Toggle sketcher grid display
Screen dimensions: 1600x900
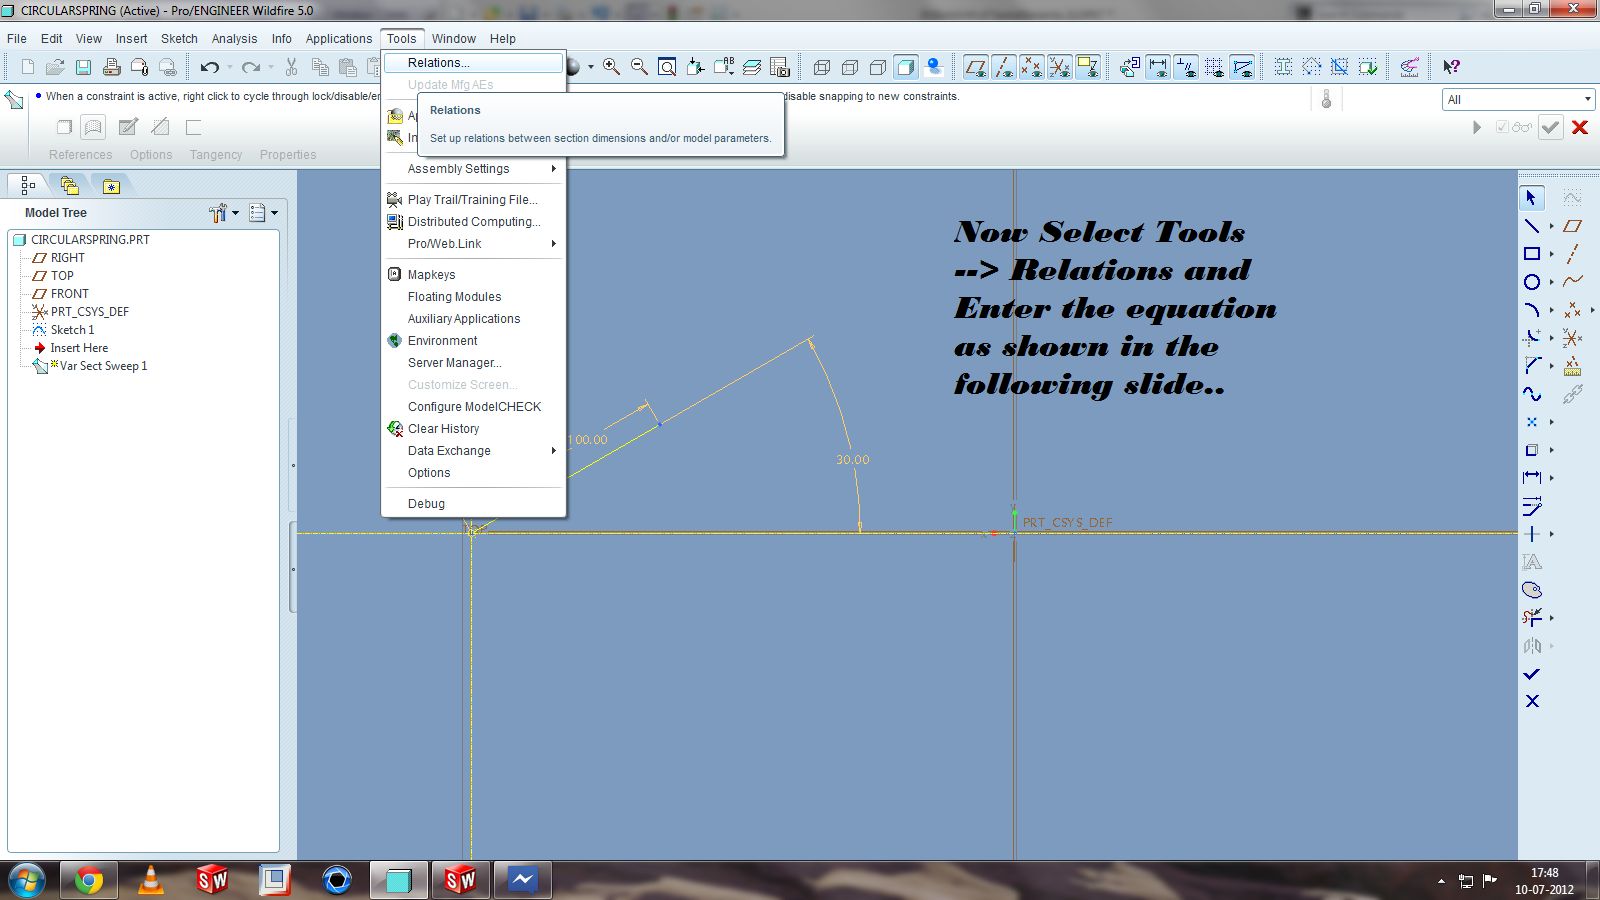click(1214, 67)
